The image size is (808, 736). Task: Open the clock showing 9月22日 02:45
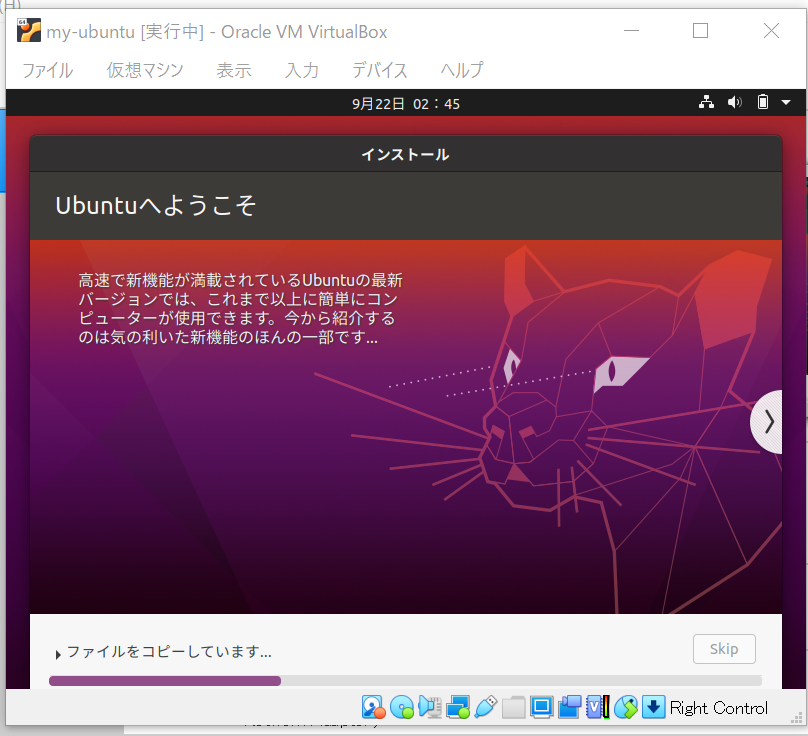[x=406, y=104]
